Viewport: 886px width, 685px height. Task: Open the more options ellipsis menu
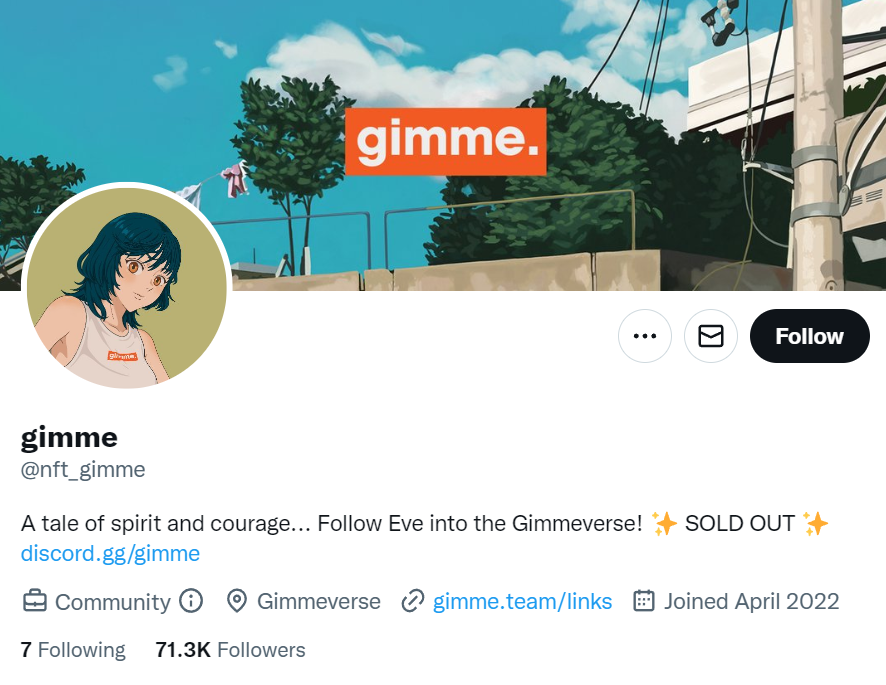click(x=645, y=336)
